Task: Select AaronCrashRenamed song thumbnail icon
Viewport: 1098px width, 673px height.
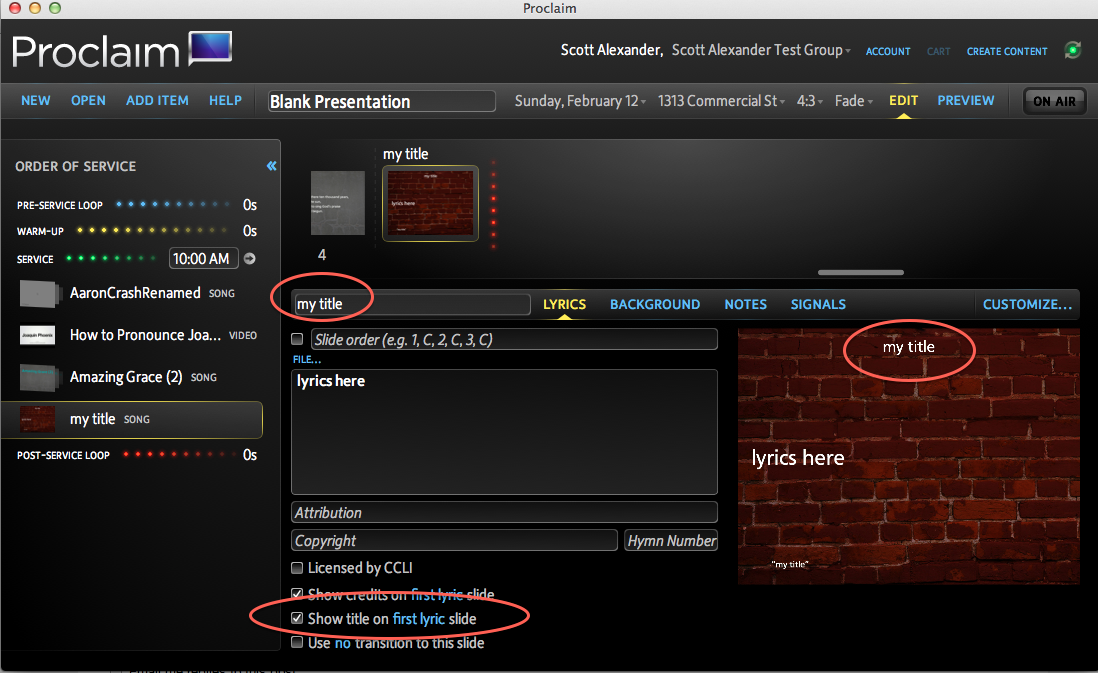Action: point(39,293)
